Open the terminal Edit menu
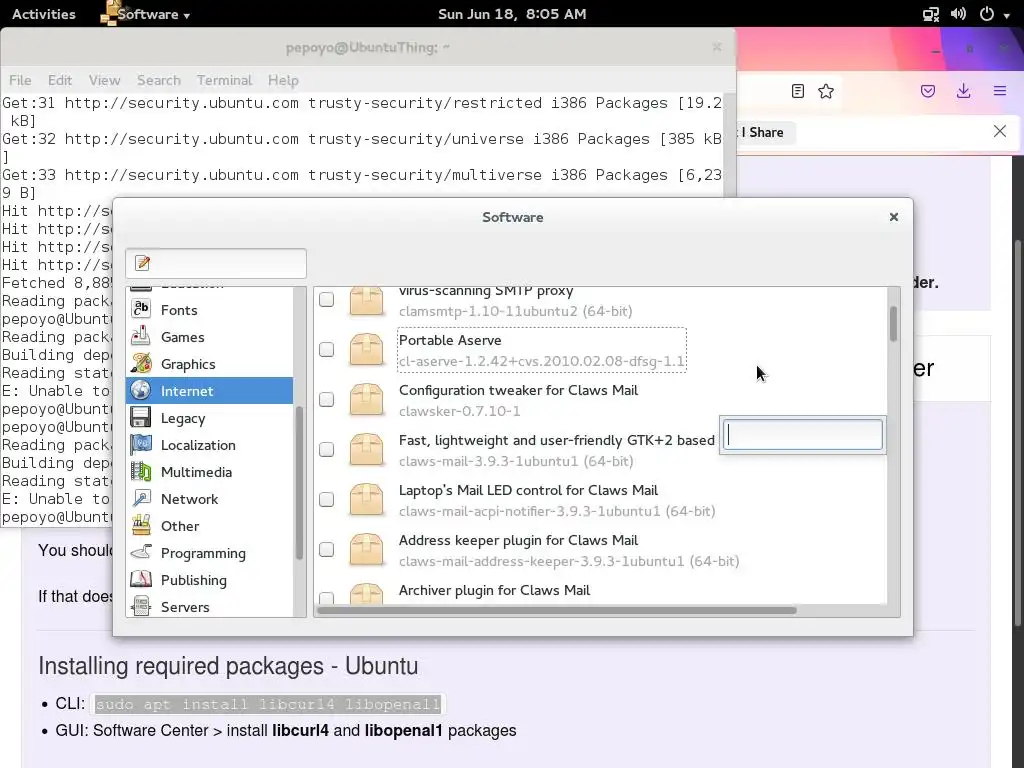The image size is (1024, 768). (59, 80)
